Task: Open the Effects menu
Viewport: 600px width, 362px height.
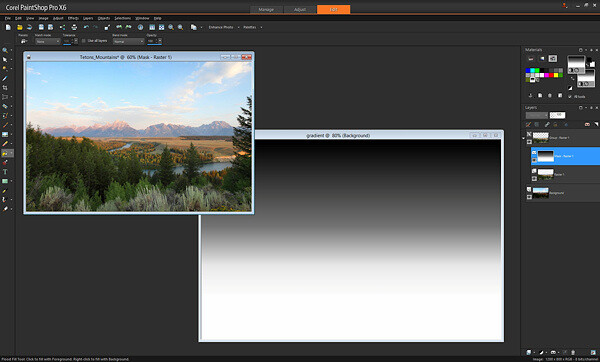Action: 73,18
